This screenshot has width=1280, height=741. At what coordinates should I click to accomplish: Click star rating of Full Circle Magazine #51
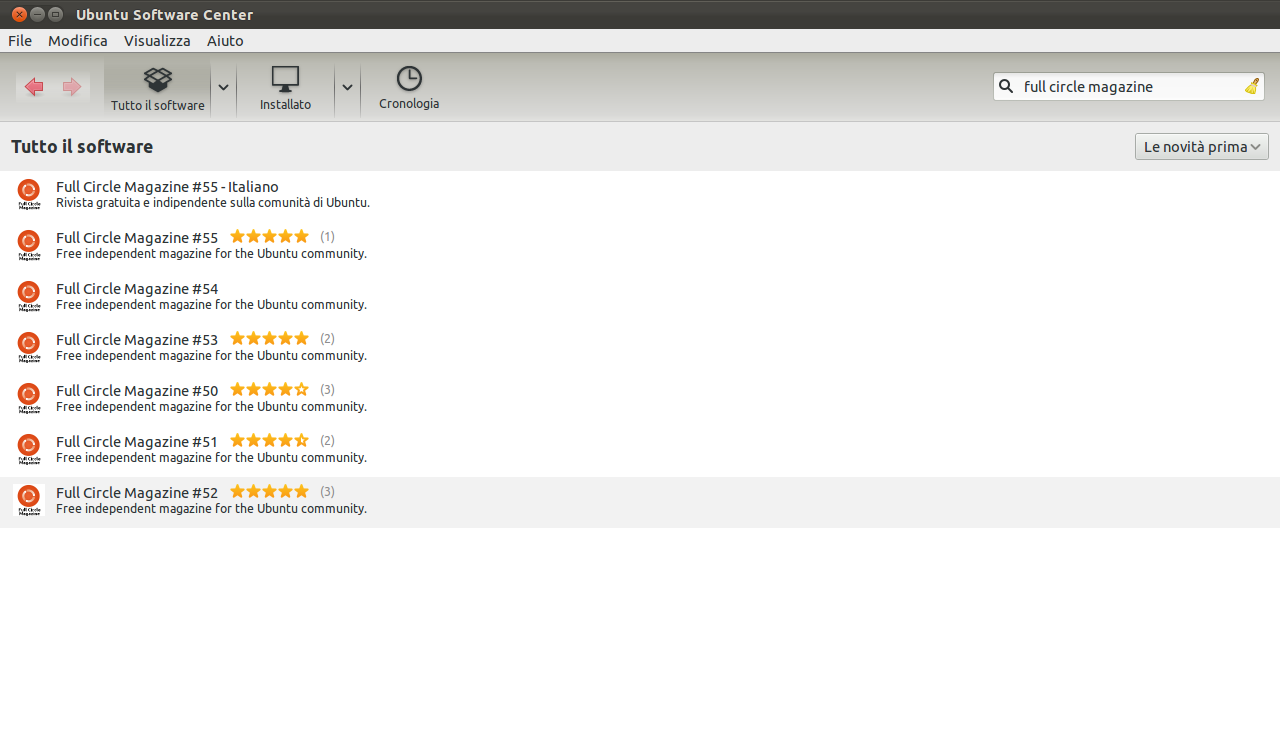(269, 441)
